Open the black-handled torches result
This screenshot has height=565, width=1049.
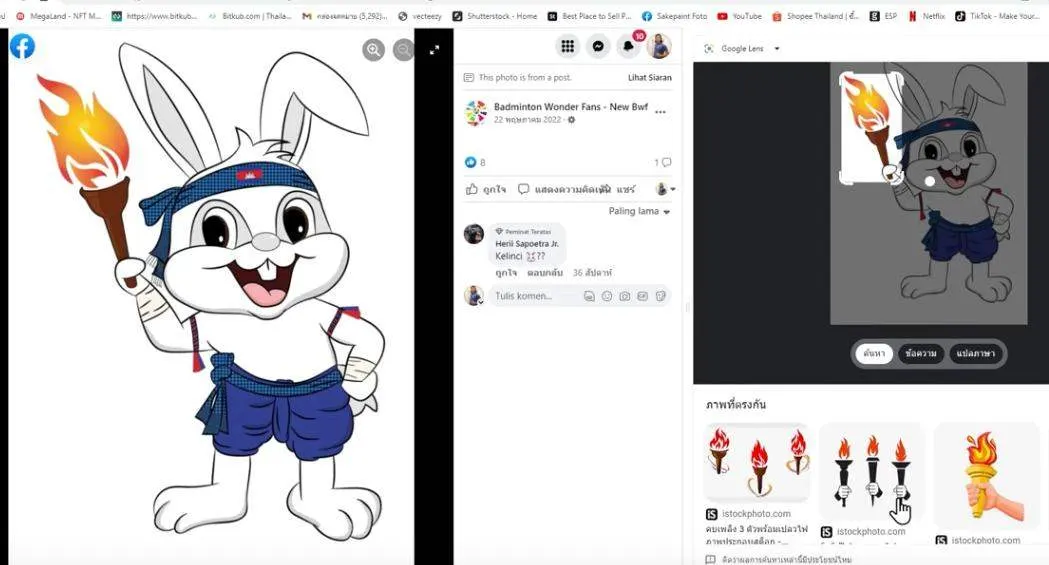[872, 471]
